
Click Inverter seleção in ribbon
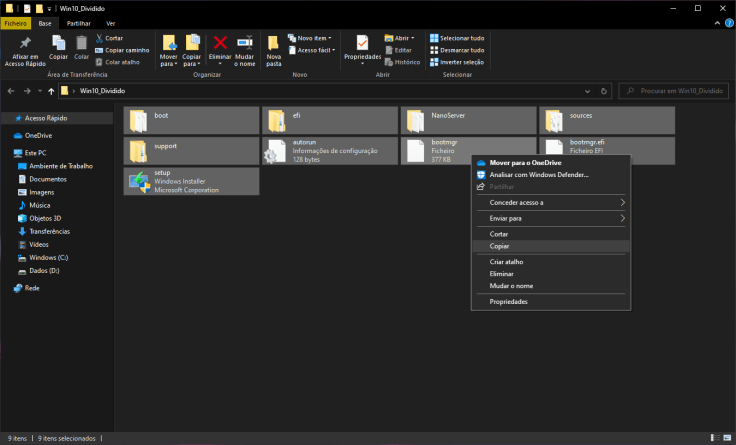tap(457, 62)
